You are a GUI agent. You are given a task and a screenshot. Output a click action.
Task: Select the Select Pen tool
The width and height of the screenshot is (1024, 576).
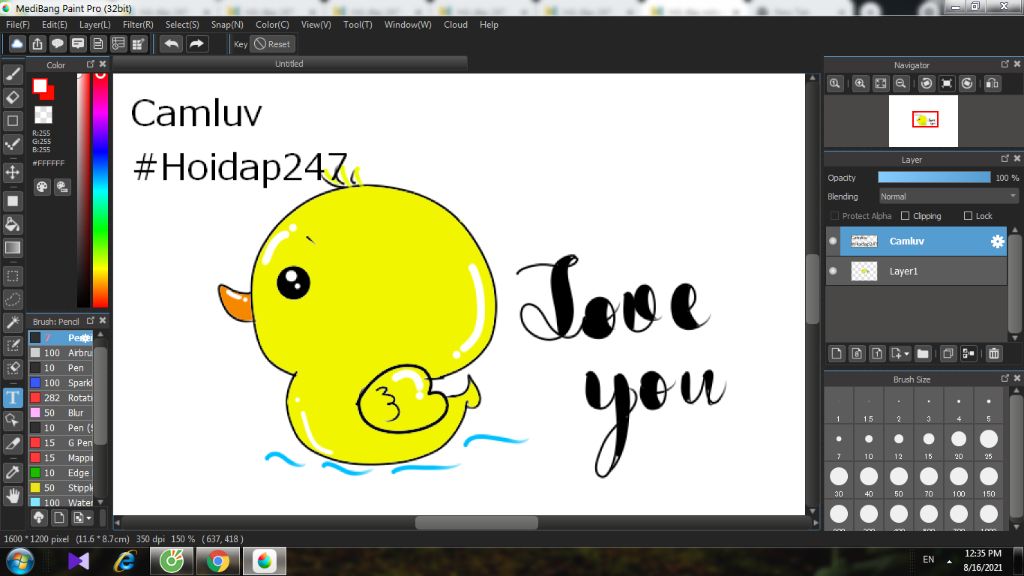click(x=12, y=345)
